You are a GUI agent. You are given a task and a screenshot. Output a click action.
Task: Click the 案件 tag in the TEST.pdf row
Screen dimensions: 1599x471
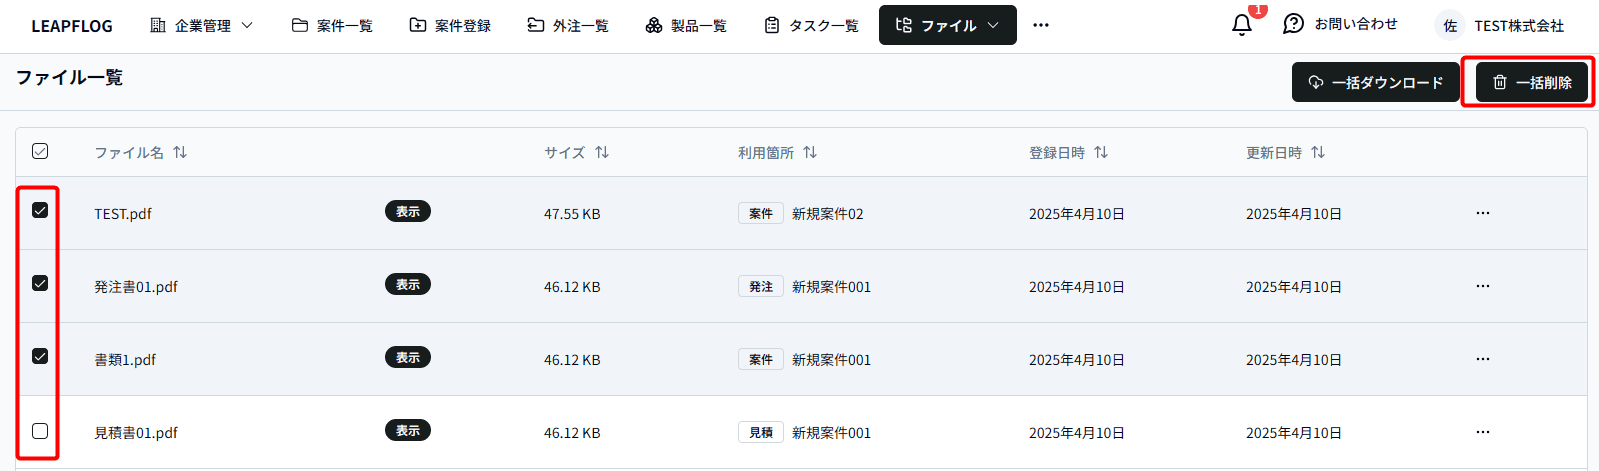[x=761, y=213]
